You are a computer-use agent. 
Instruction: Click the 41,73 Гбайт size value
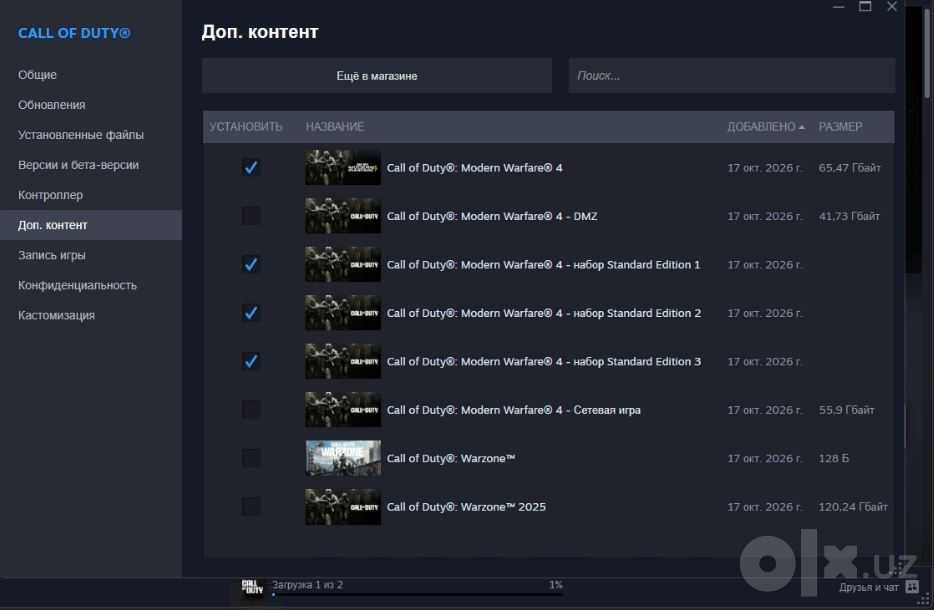[x=849, y=216]
